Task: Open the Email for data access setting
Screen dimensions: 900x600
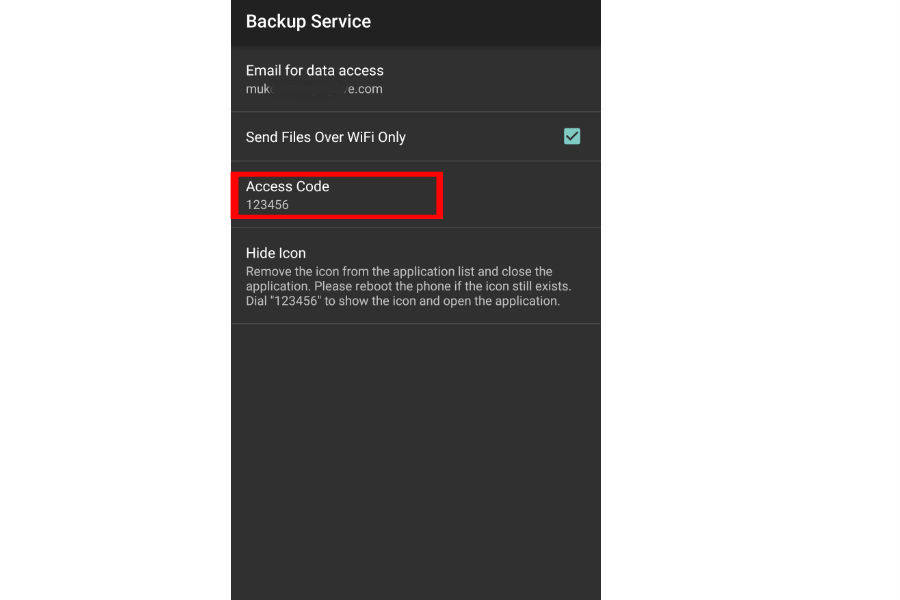Action: [x=415, y=79]
